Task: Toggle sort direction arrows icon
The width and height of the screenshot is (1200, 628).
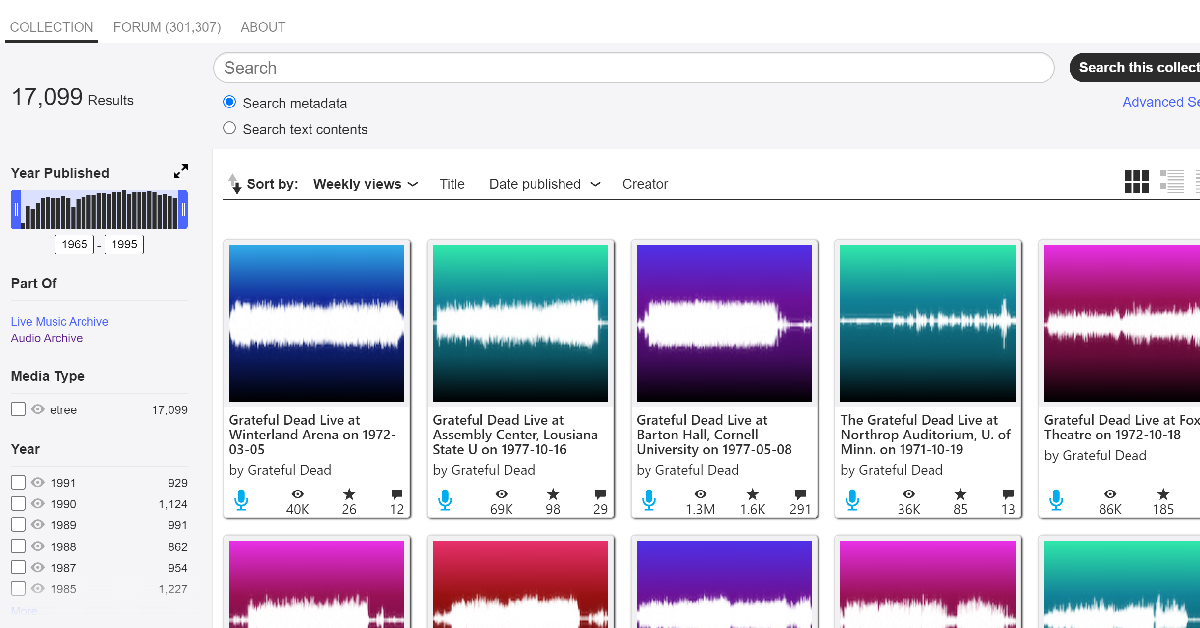Action: [234, 184]
